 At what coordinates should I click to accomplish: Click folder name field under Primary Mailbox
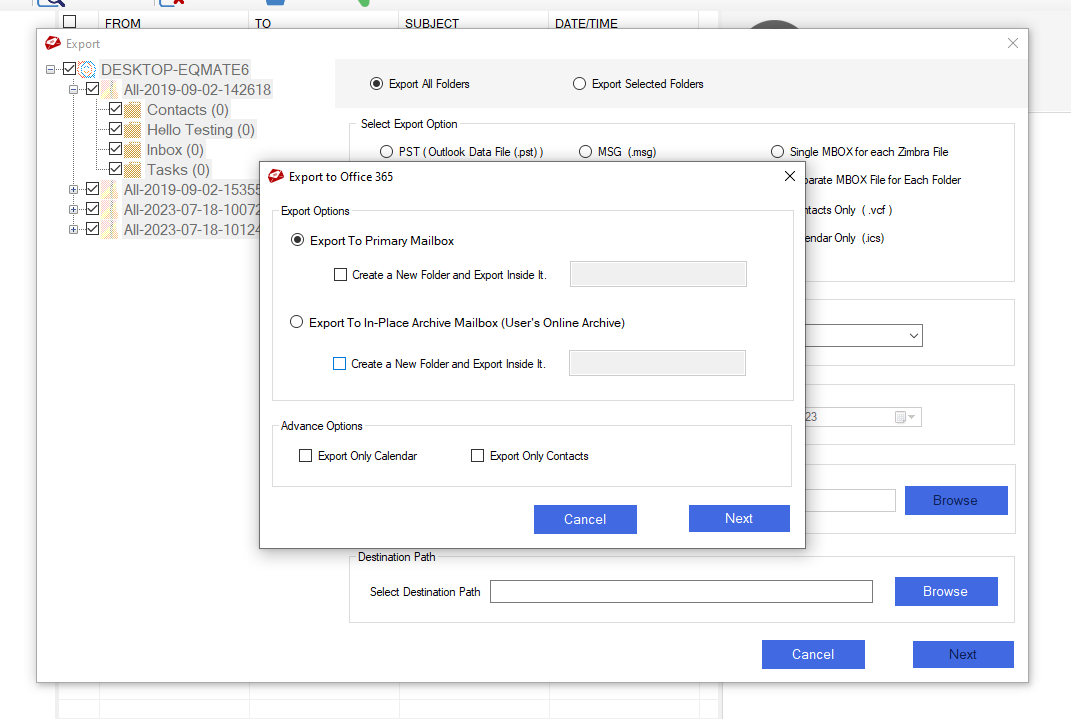[658, 274]
